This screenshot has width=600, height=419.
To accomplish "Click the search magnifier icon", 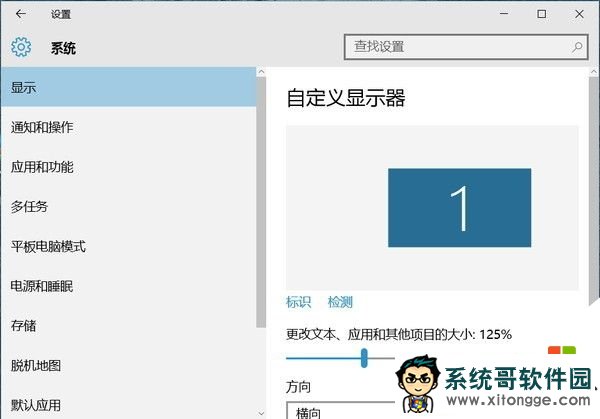I will pos(577,47).
